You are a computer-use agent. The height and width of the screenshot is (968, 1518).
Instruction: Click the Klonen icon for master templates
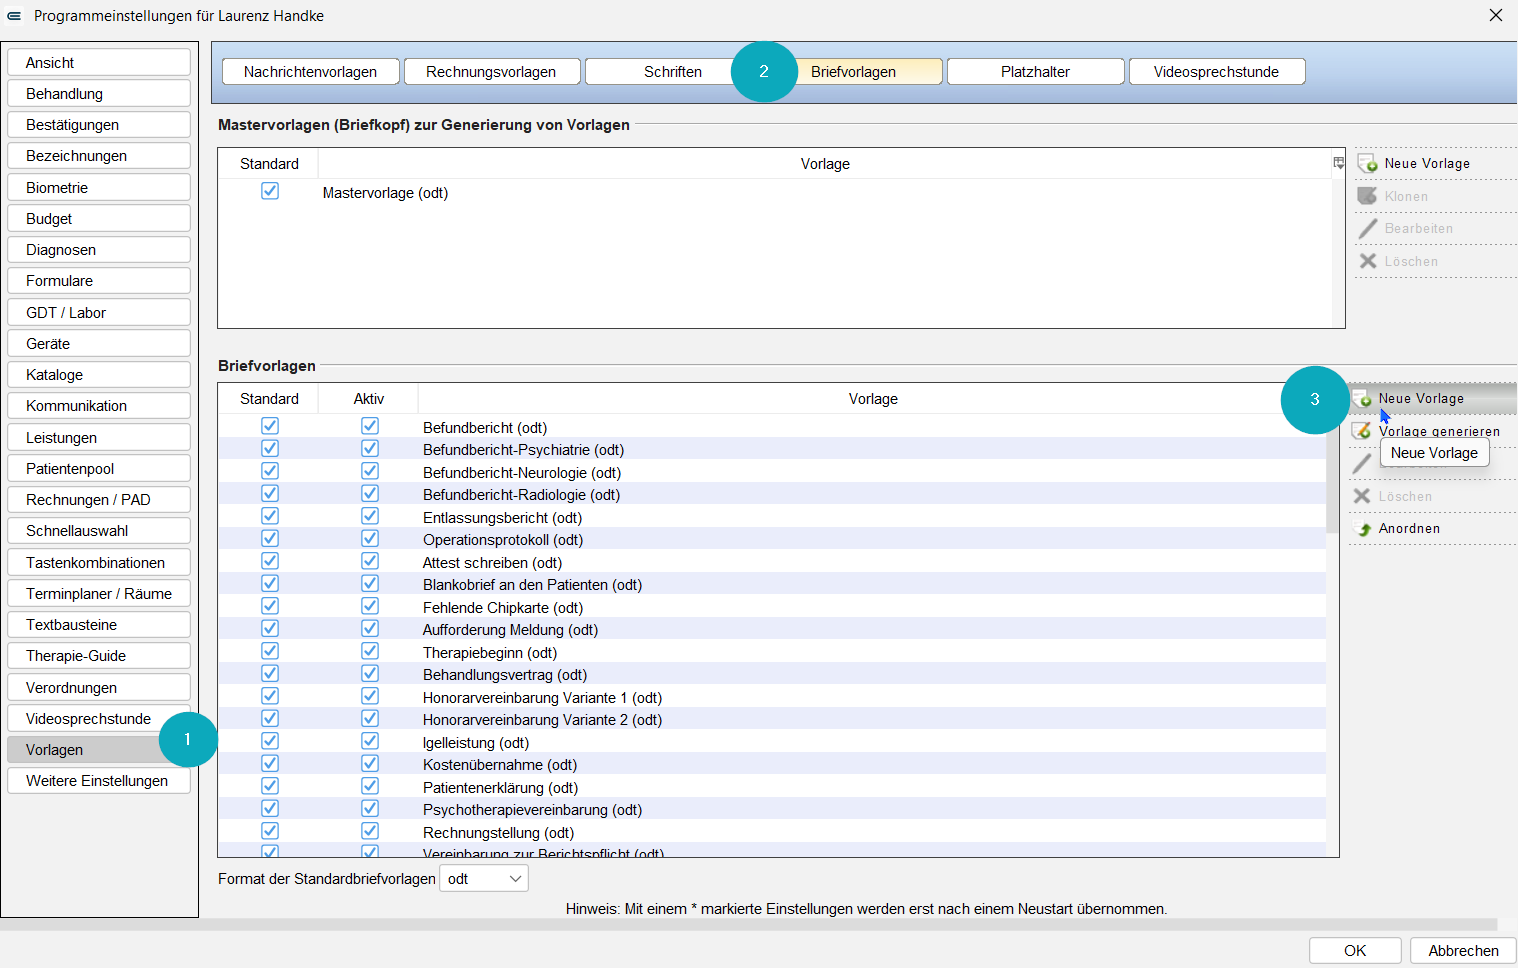1367,196
